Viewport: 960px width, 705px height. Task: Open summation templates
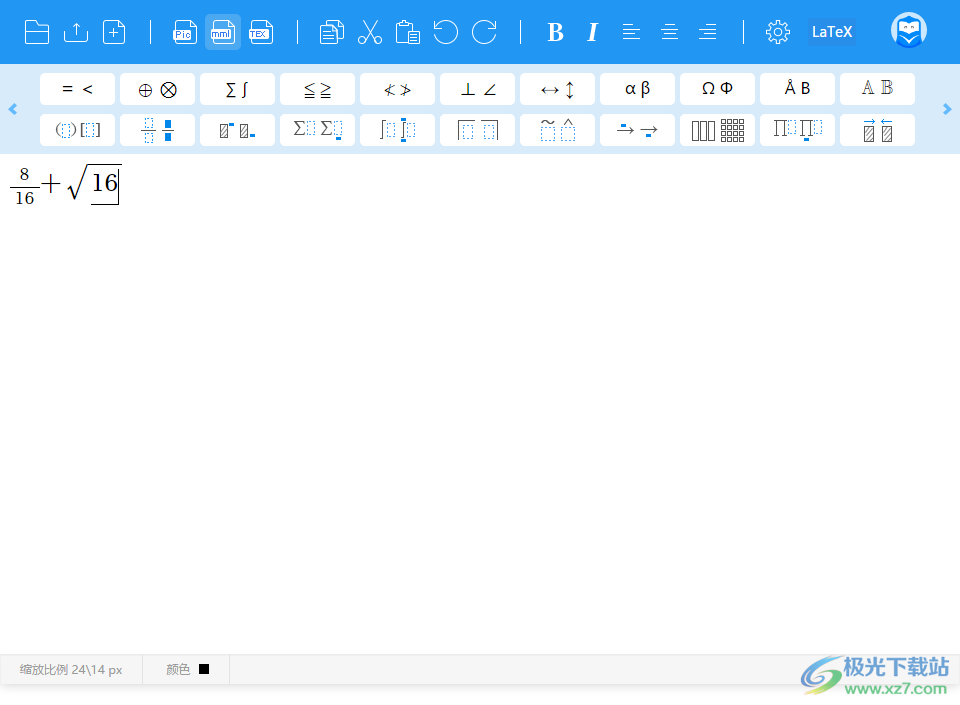click(317, 130)
